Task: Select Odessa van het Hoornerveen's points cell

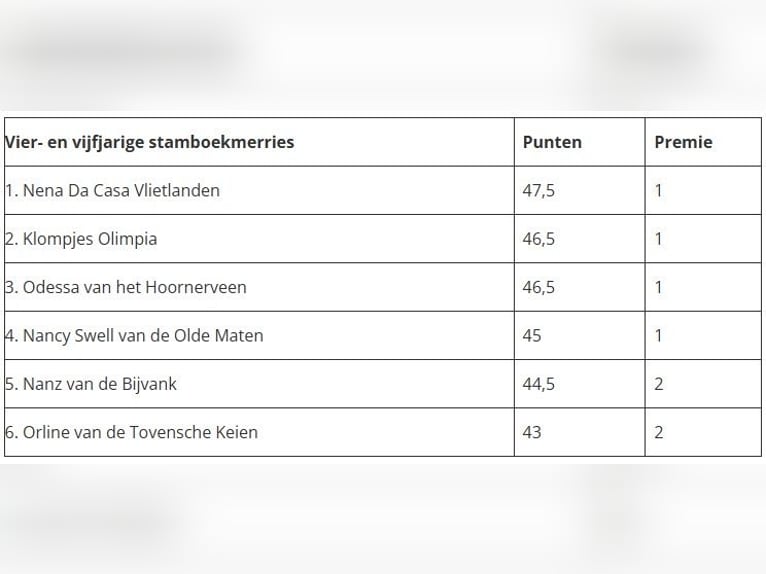Action: click(x=538, y=287)
